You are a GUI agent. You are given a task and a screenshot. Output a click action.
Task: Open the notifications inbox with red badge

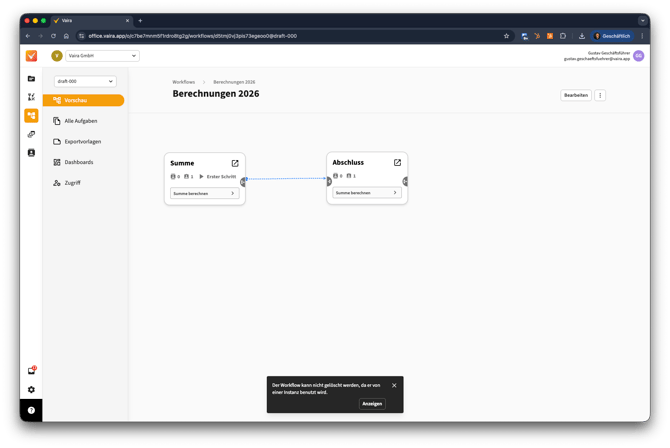click(x=32, y=370)
